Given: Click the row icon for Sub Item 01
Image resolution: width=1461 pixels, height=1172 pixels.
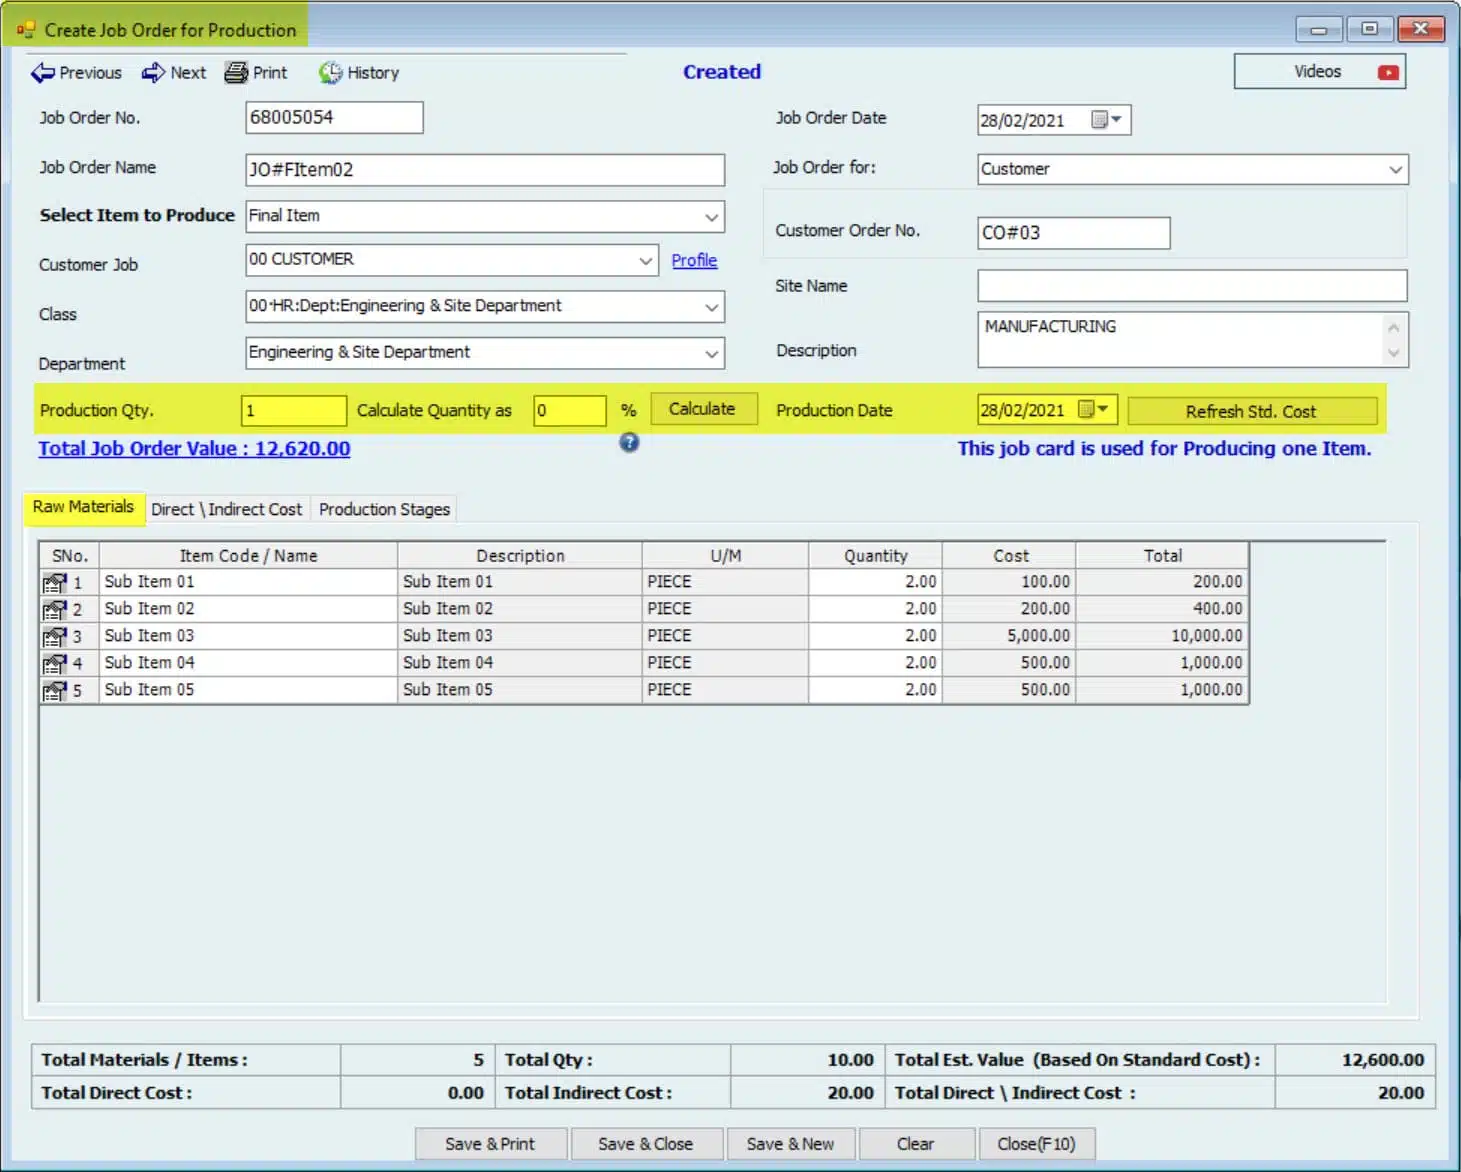Looking at the screenshot, I should coord(54,583).
